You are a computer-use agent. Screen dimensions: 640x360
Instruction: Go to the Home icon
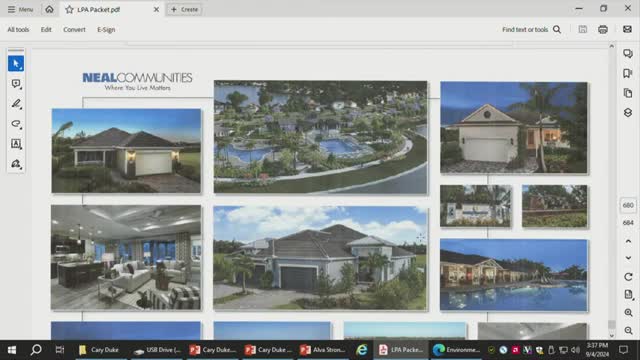pyautogui.click(x=49, y=9)
